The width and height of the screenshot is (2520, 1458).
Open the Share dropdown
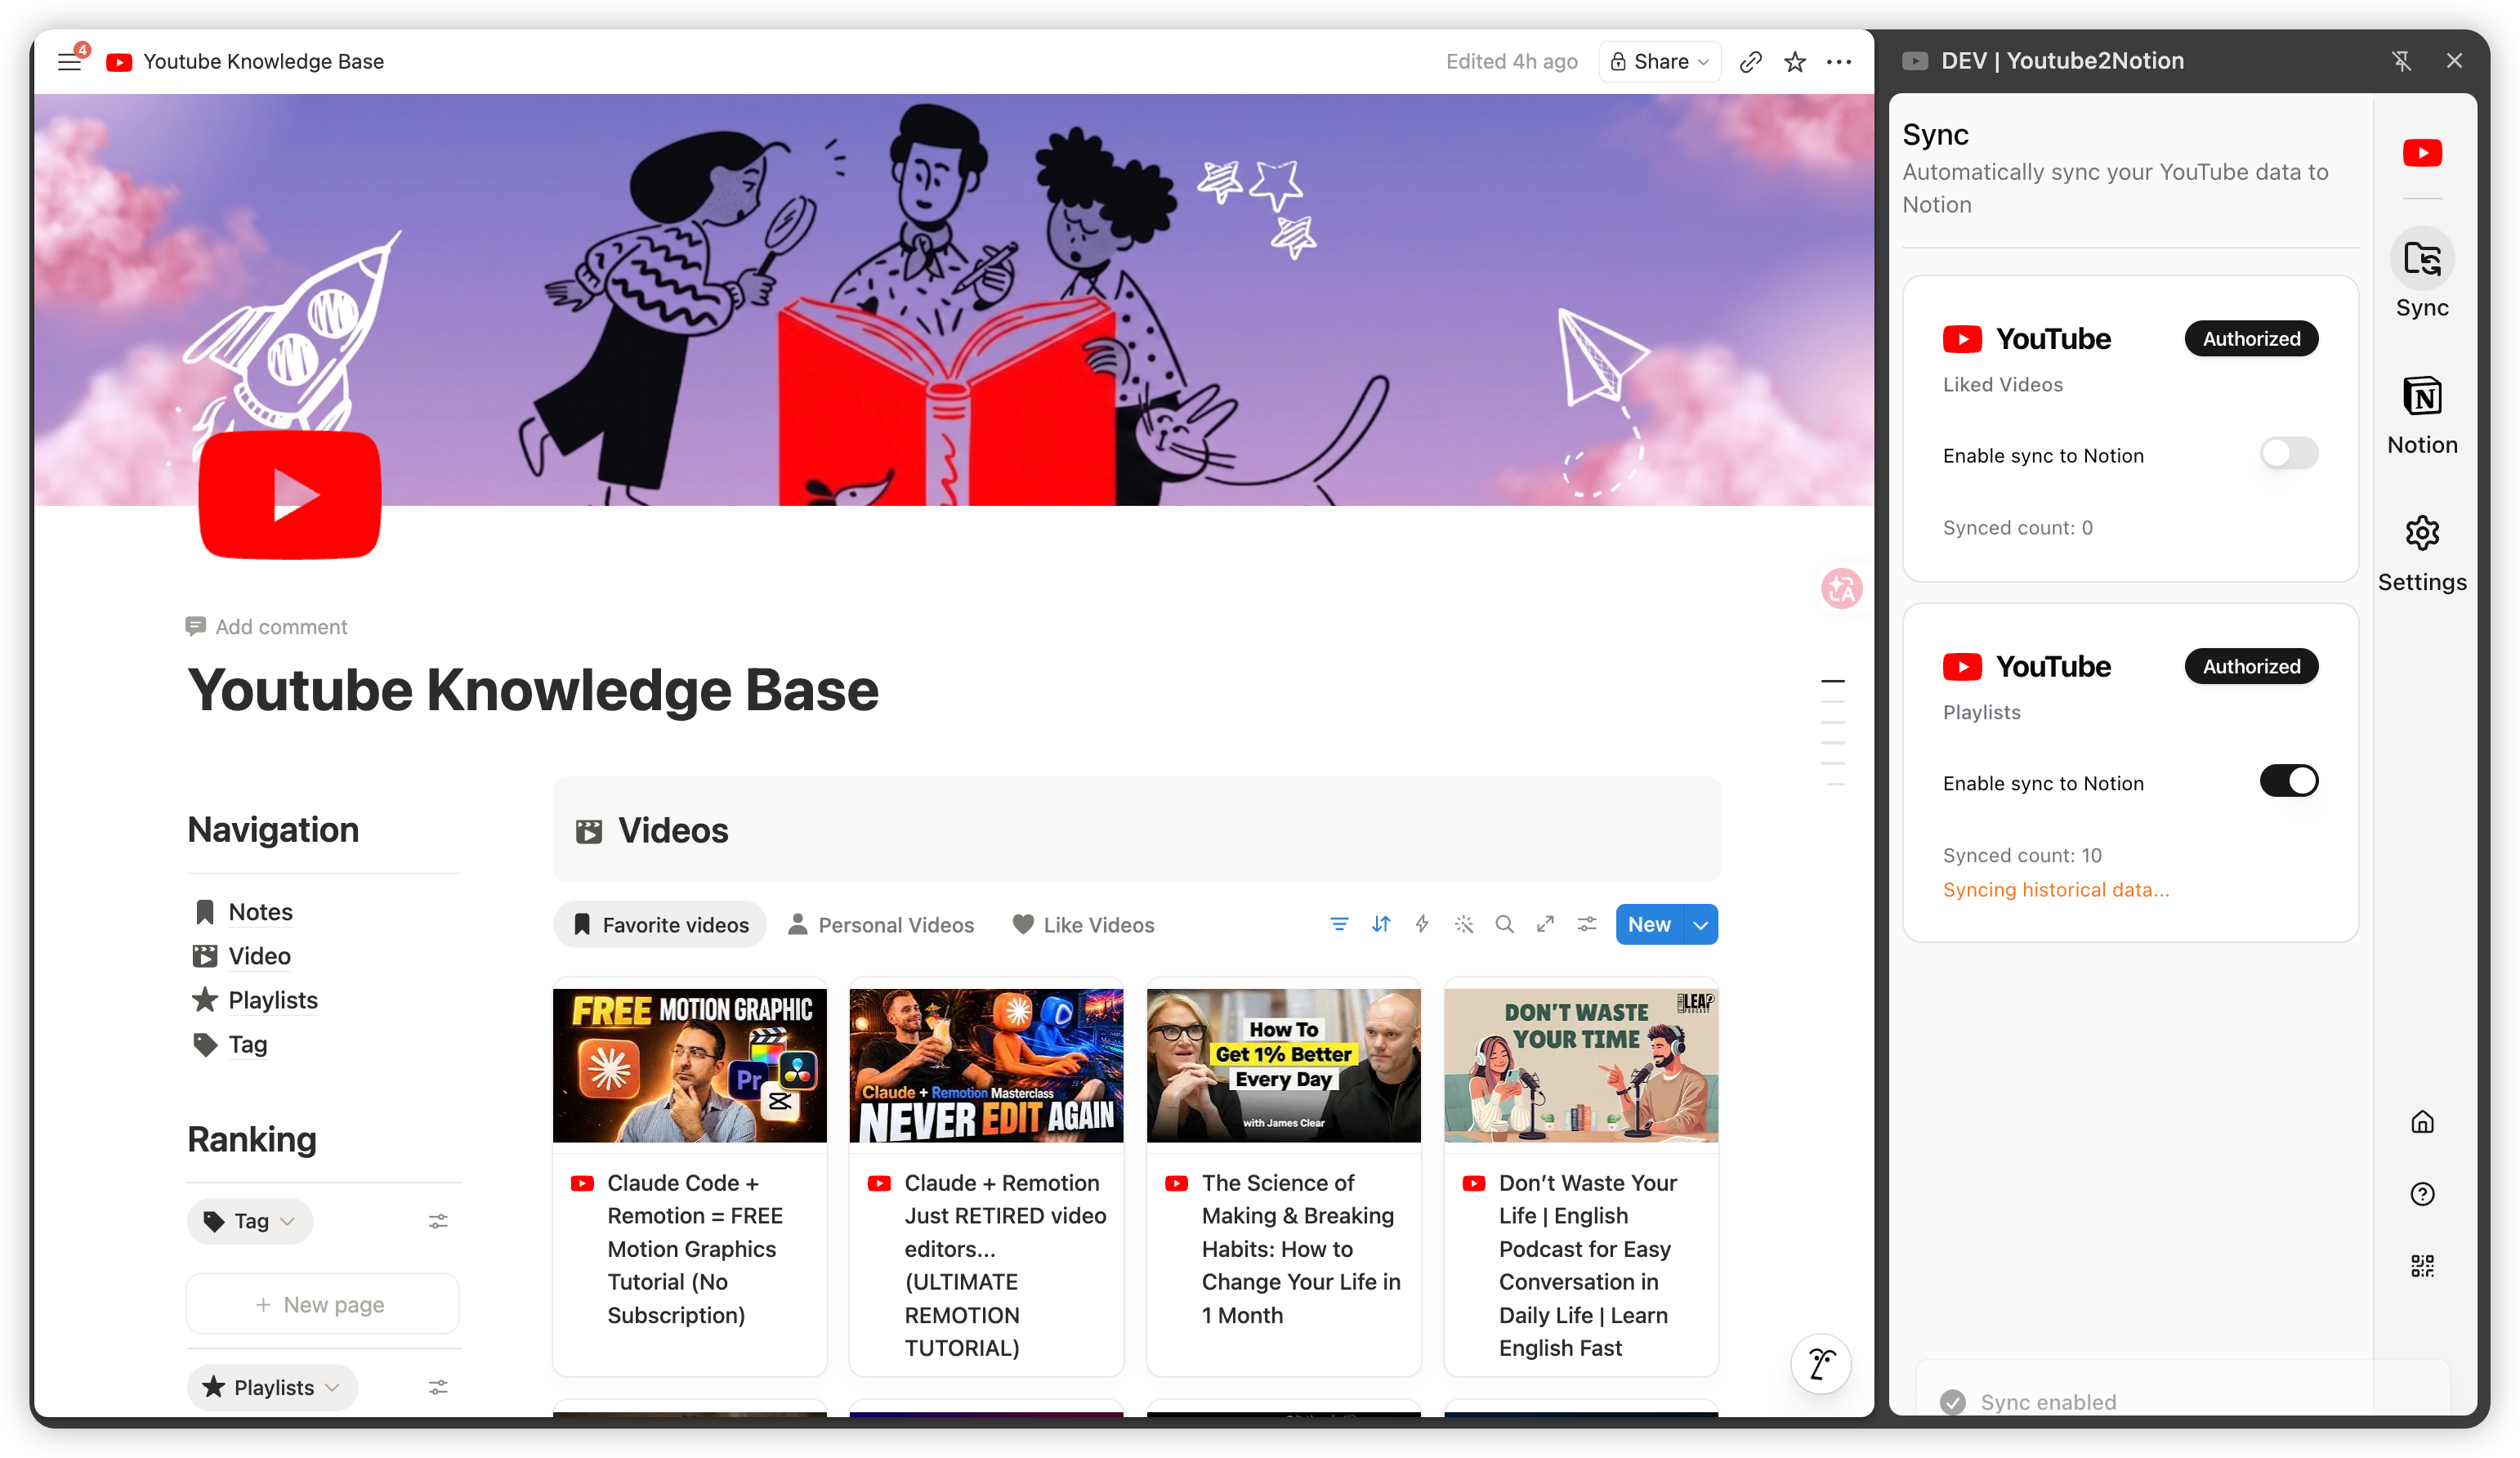point(1660,62)
